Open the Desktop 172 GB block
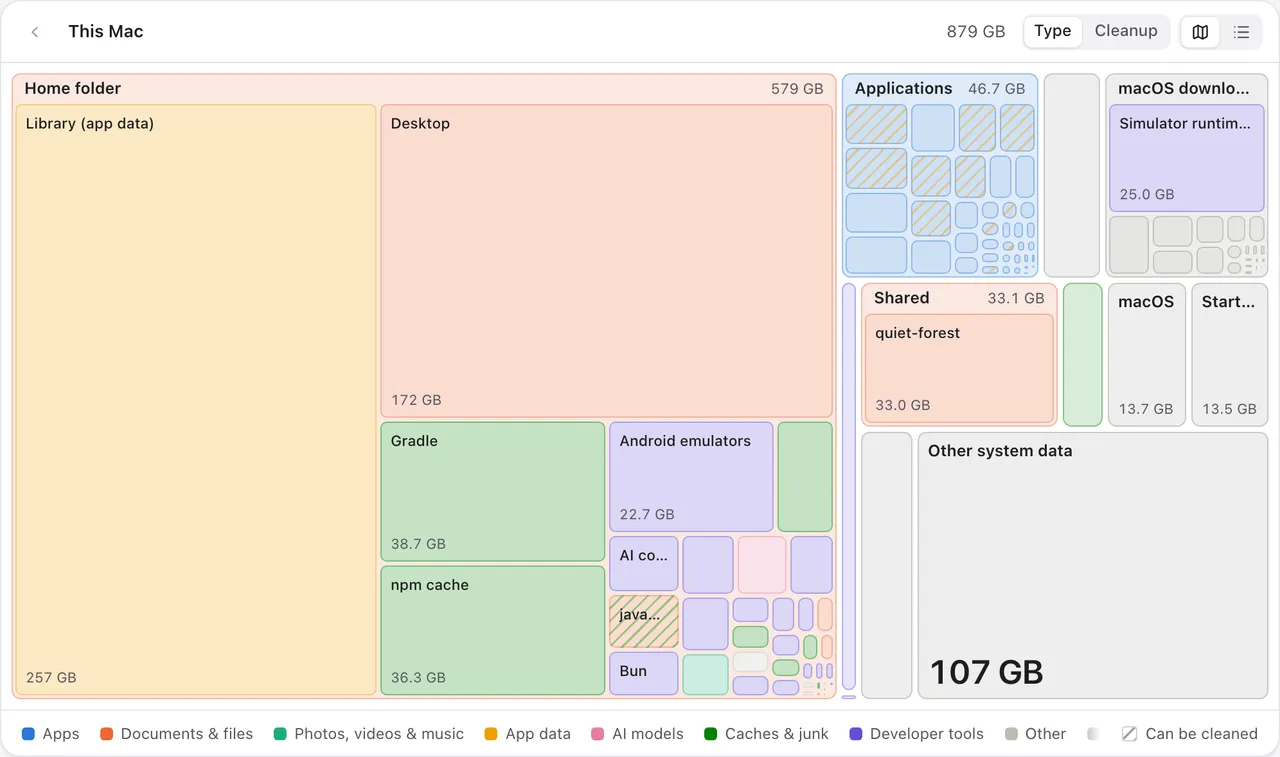Screen dimensions: 1280x757 (x=607, y=261)
